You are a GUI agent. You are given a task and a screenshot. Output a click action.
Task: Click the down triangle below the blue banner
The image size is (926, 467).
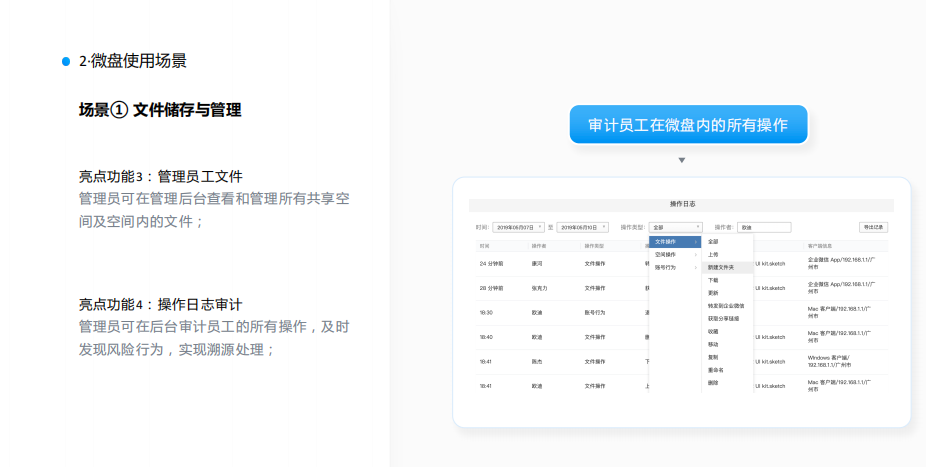(x=682, y=160)
